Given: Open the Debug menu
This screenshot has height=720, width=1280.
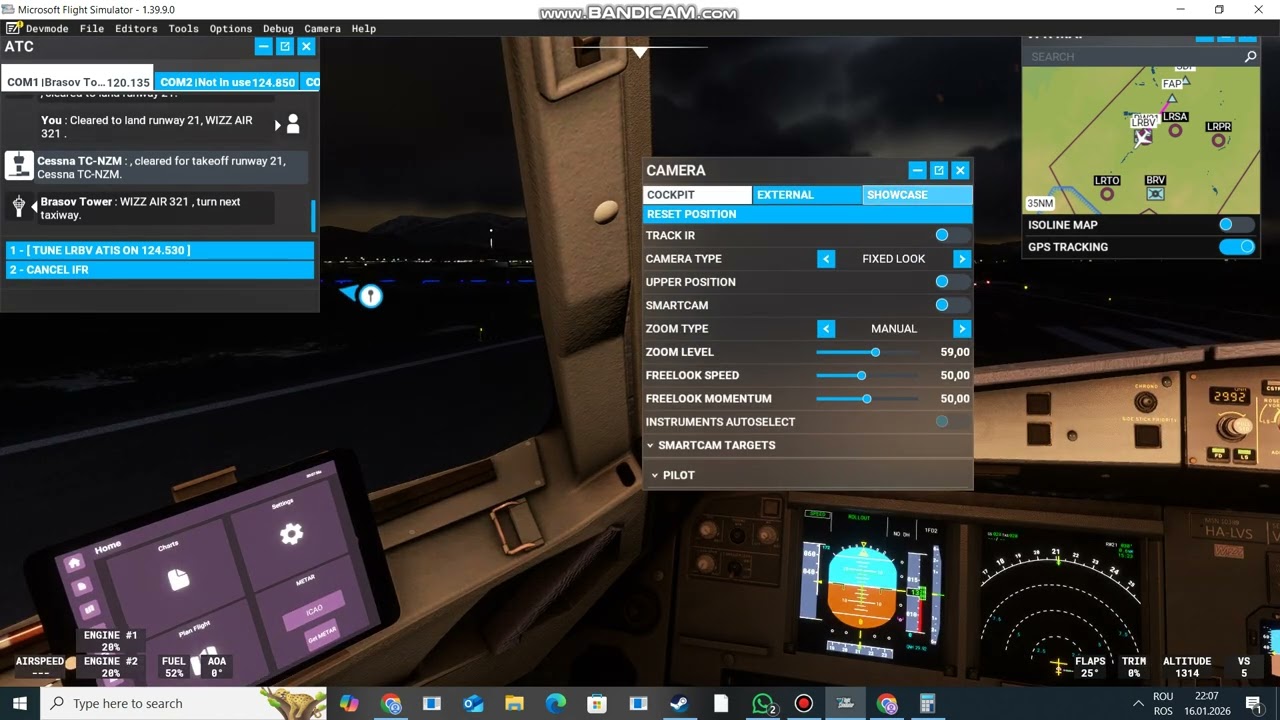Looking at the screenshot, I should coord(278,29).
